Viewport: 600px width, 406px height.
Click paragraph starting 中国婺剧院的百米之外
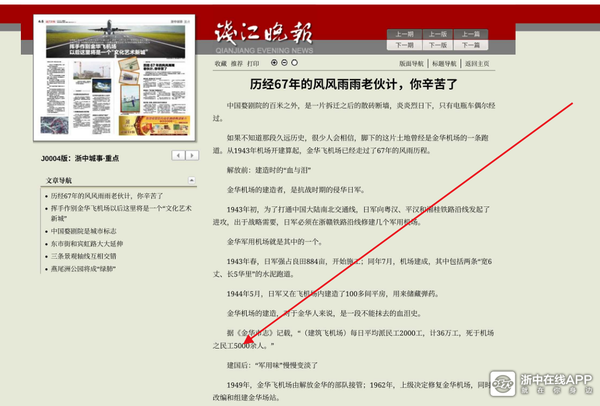[x=354, y=112]
